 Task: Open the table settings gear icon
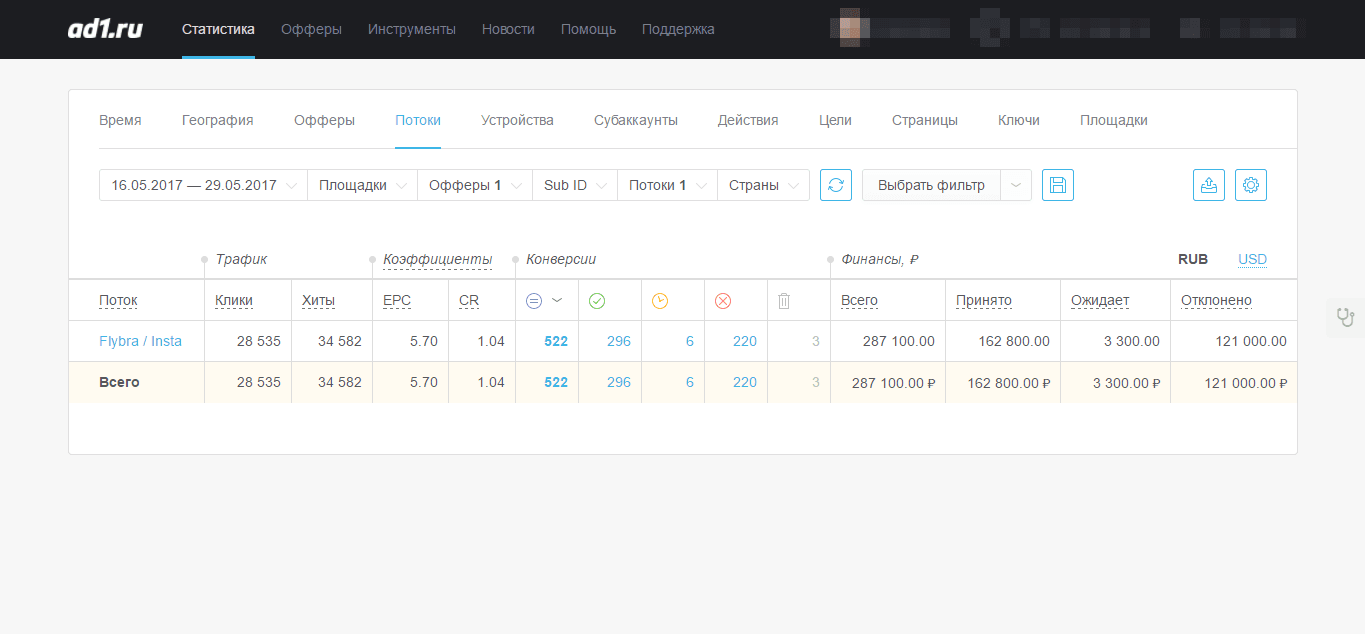[1250, 184]
